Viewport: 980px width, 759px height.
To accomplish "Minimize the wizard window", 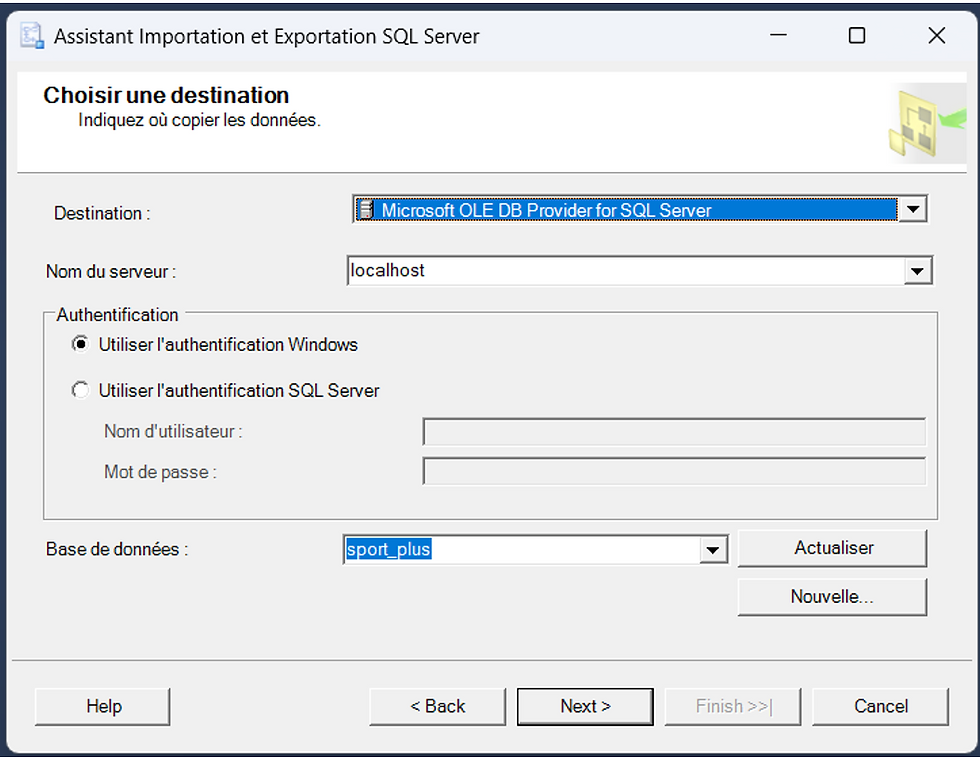I will pos(778,36).
